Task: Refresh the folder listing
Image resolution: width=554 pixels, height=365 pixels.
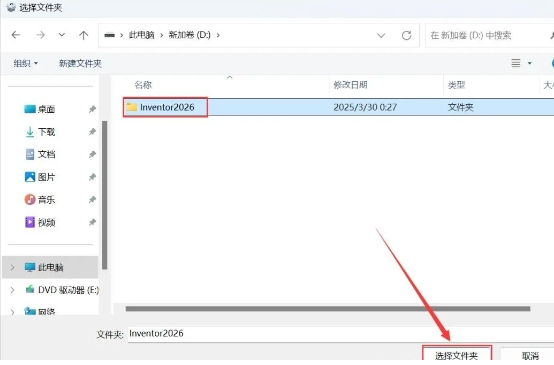Action: click(406, 35)
